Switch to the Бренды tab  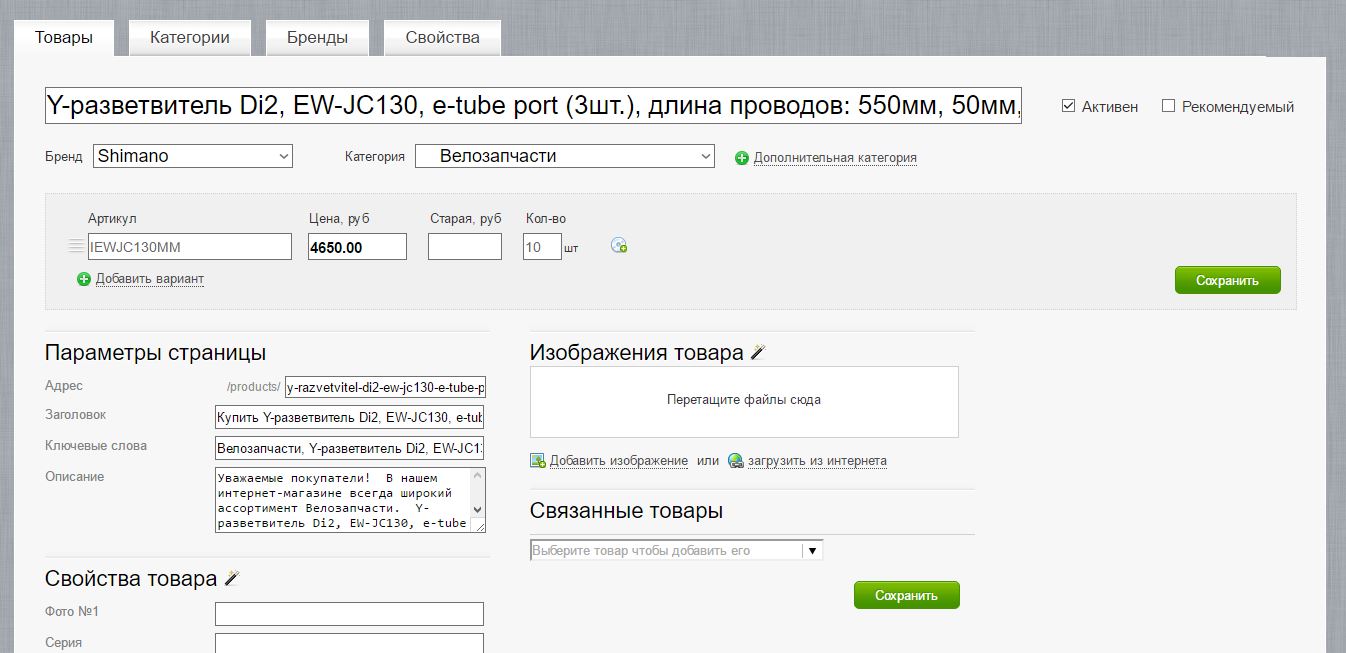click(317, 38)
